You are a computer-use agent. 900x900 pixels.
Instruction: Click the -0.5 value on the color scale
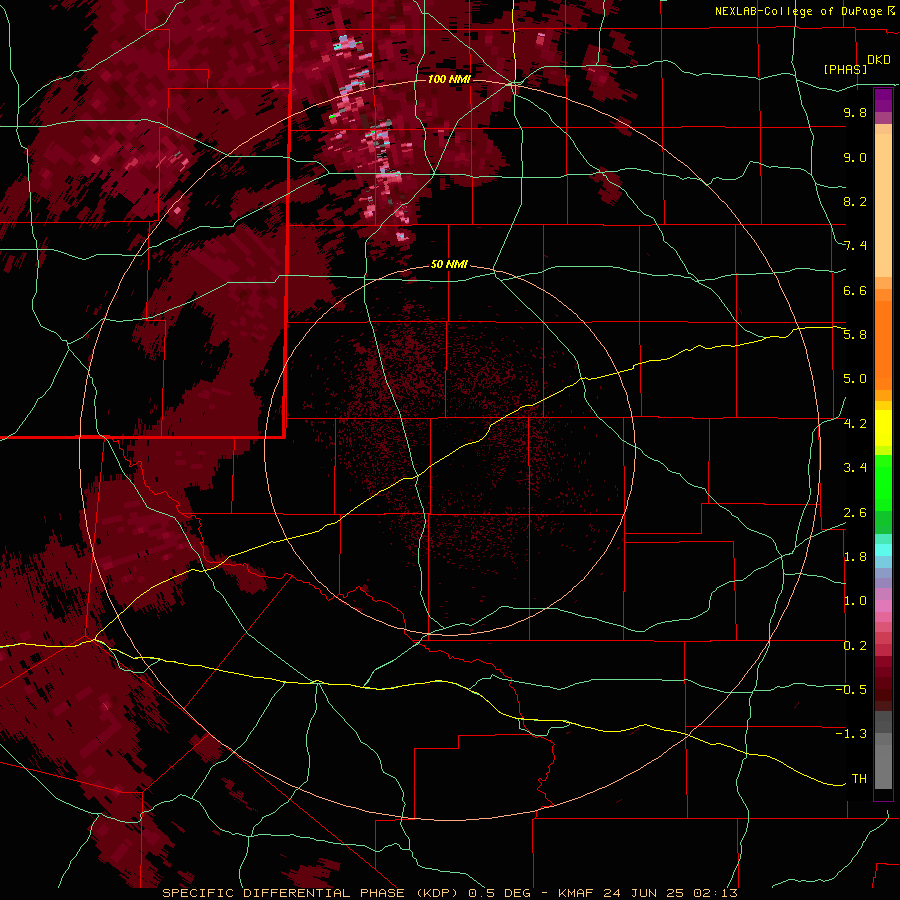pos(851,690)
